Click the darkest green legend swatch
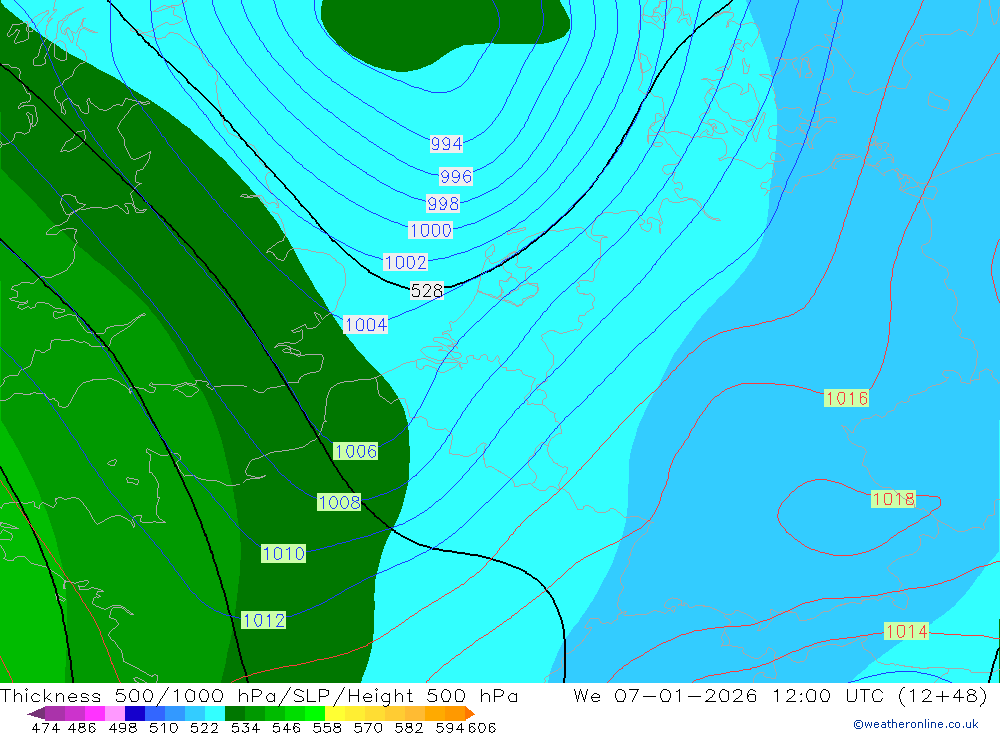The width and height of the screenshot is (1000, 733). (235, 713)
